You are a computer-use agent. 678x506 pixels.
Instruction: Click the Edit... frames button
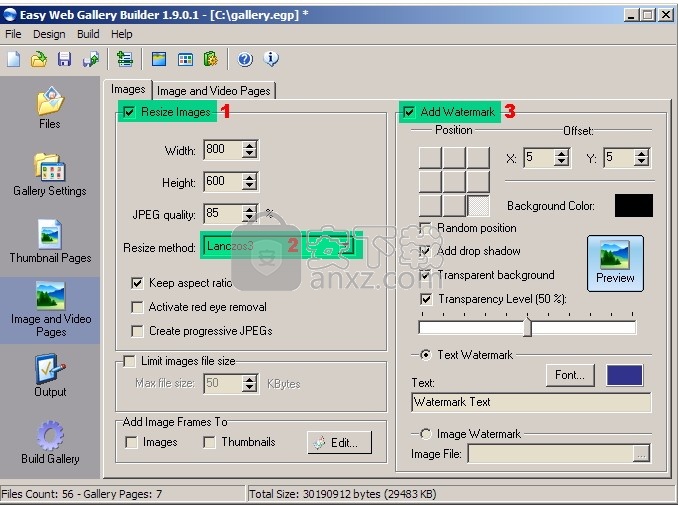coord(339,442)
